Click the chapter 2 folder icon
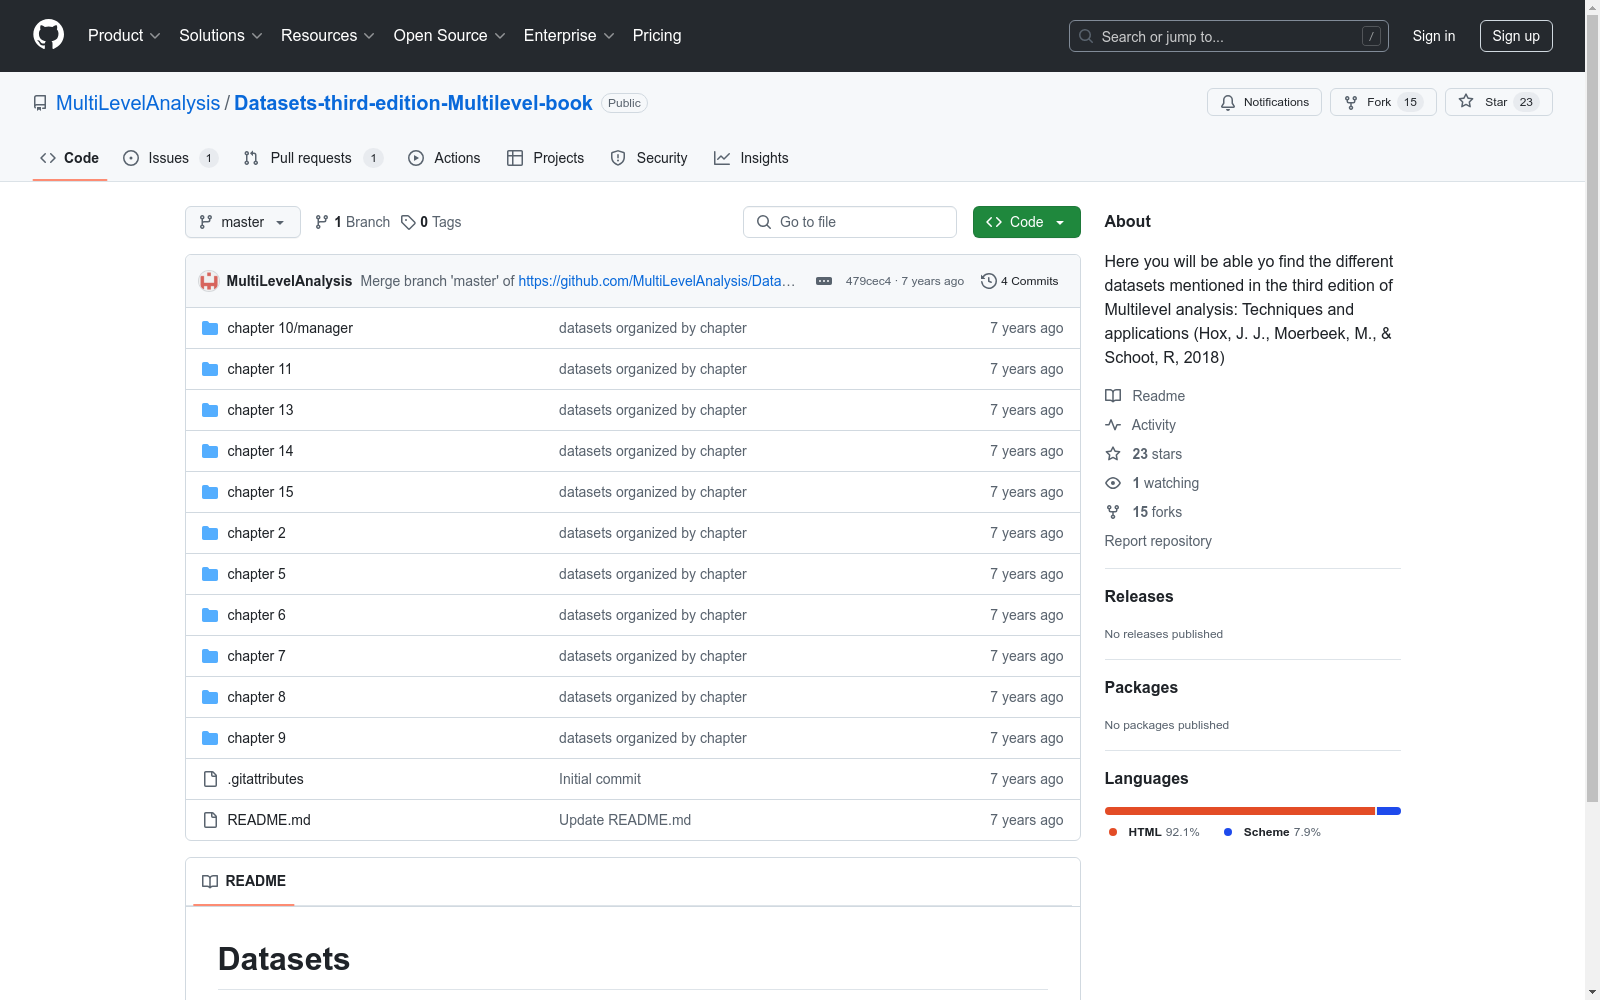The height and width of the screenshot is (1000, 1600). coord(210,533)
